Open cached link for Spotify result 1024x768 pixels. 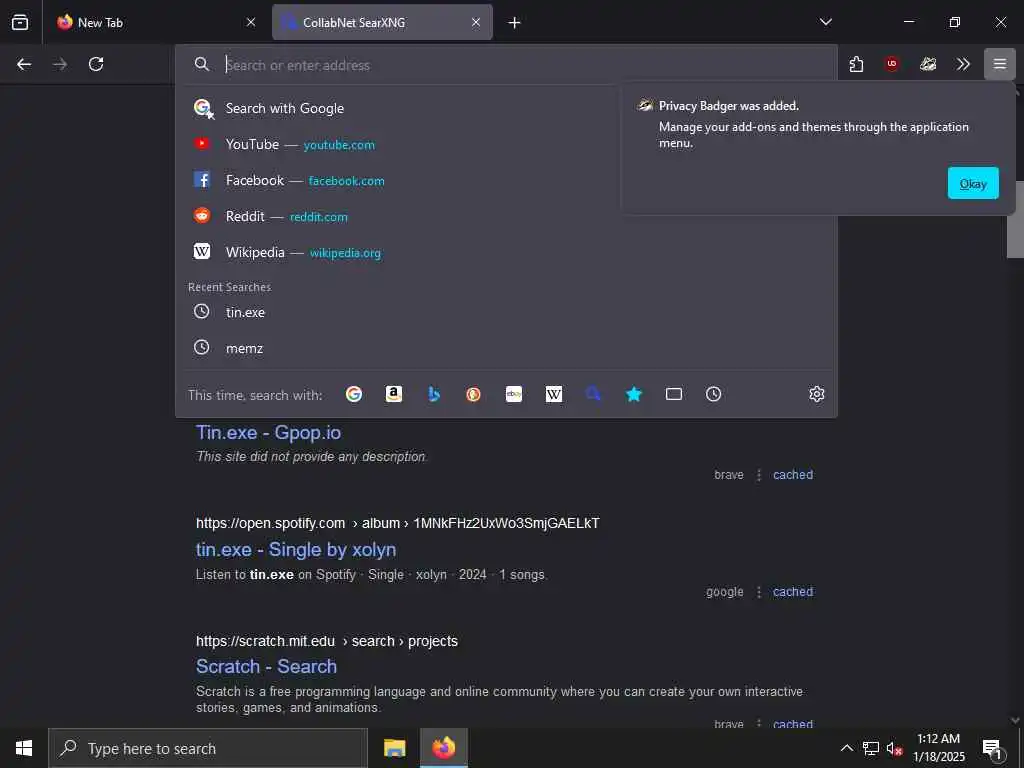click(x=793, y=592)
